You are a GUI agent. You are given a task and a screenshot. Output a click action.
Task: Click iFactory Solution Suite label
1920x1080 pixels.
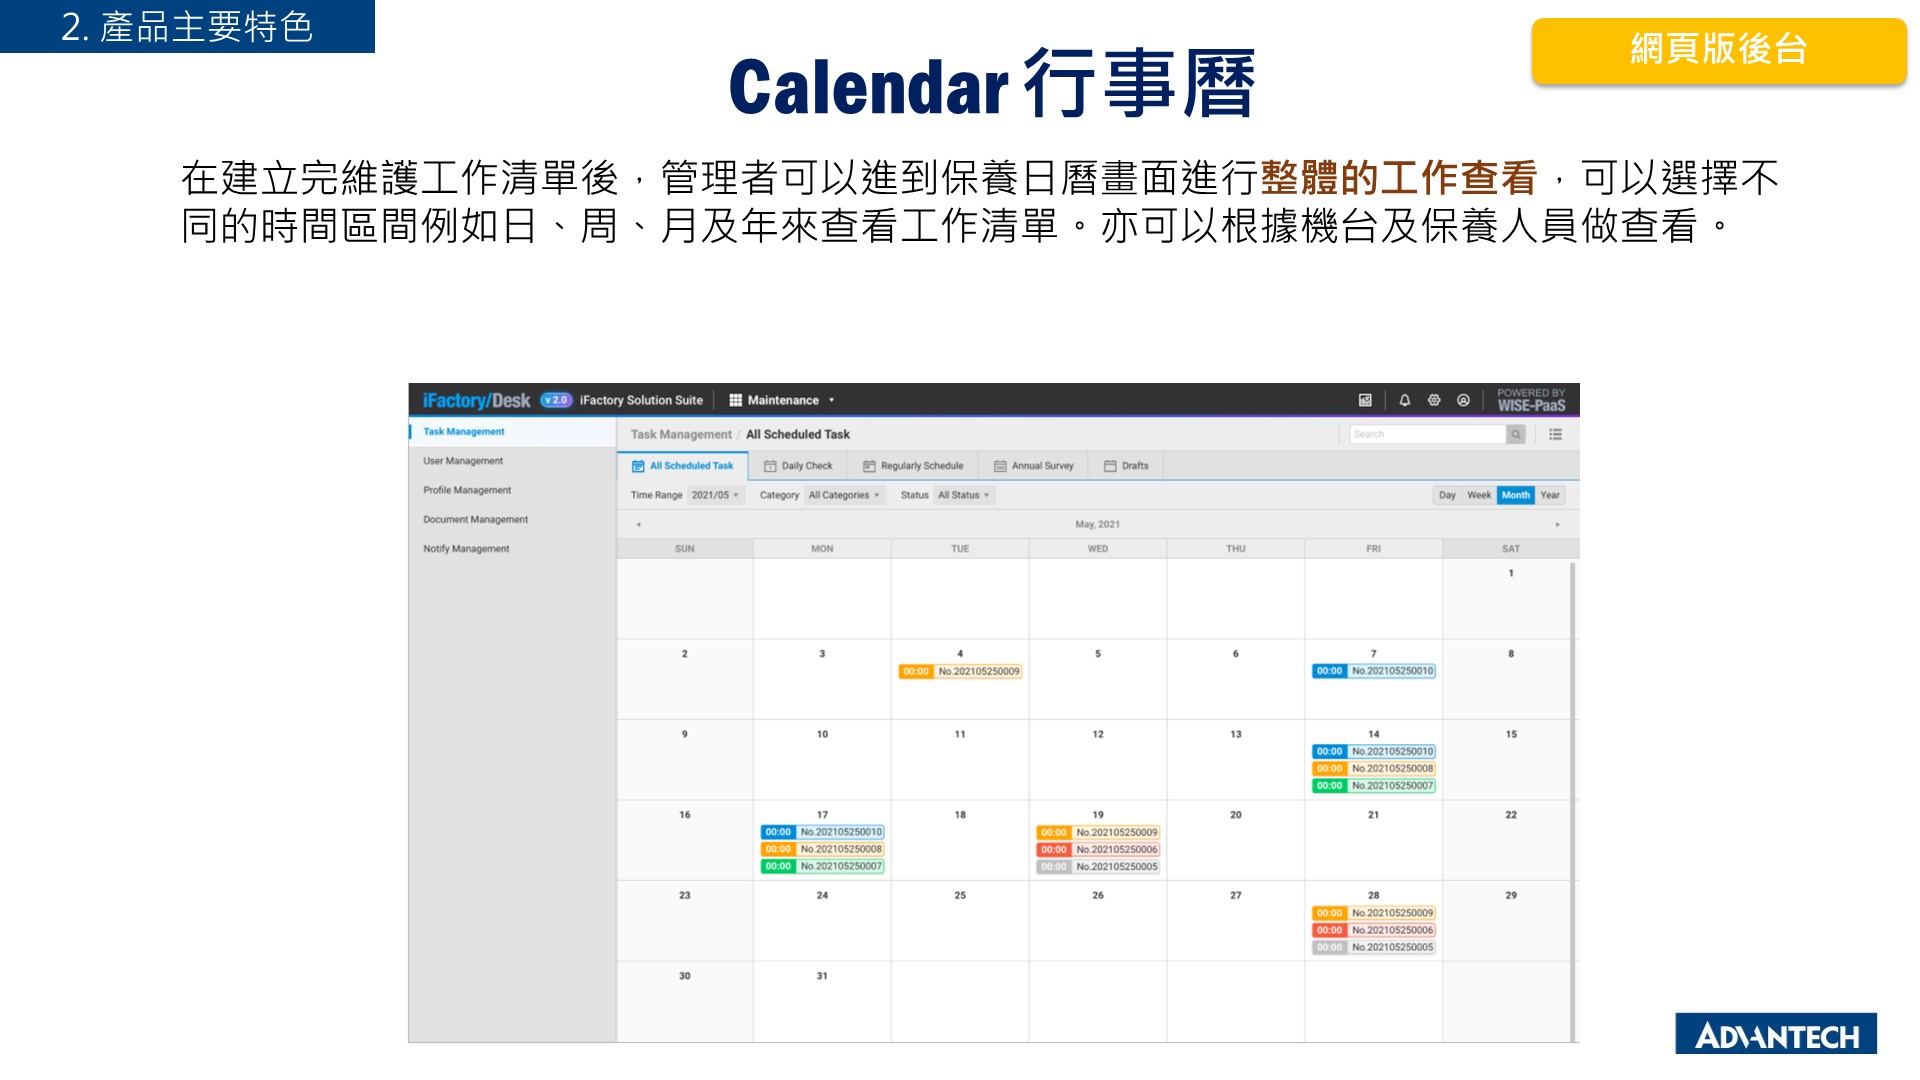click(x=641, y=400)
